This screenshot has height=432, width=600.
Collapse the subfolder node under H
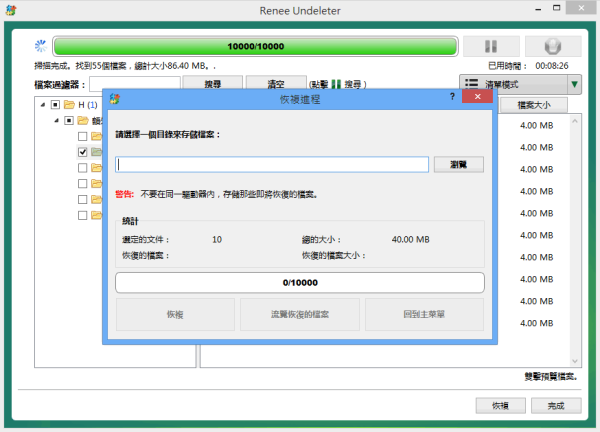(x=56, y=121)
